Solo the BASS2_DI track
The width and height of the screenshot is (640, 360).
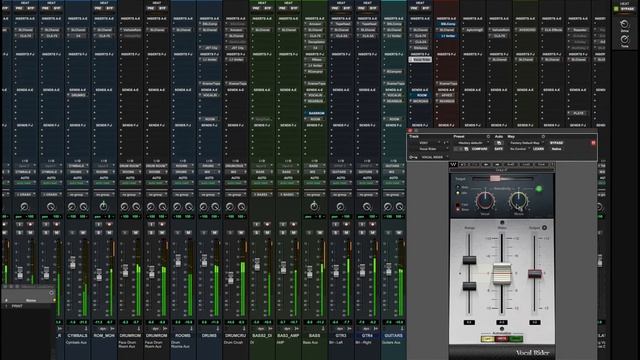click(x=257, y=233)
